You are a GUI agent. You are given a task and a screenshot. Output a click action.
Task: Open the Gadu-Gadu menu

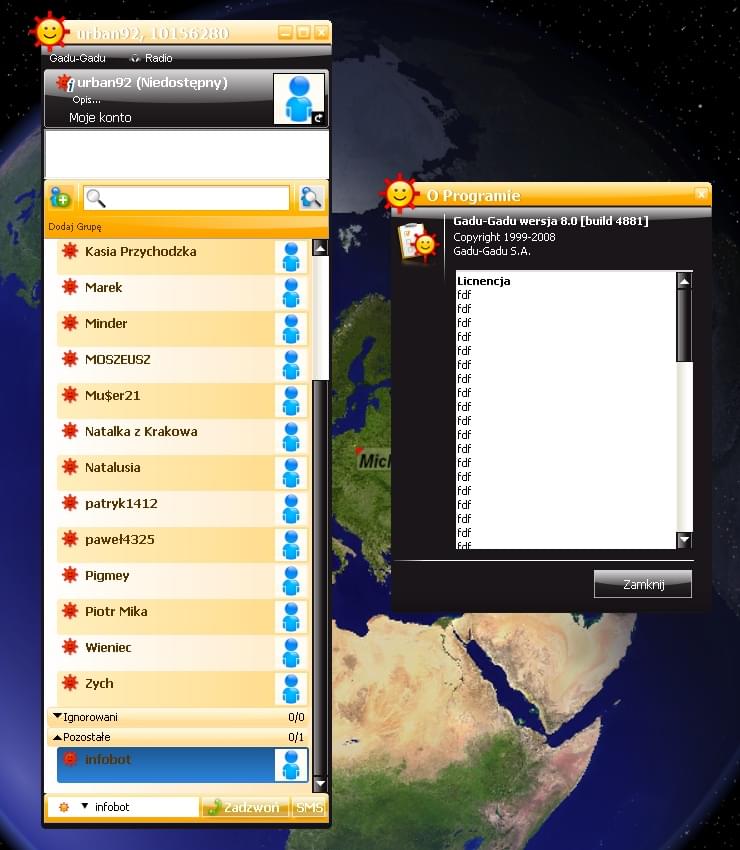click(x=78, y=58)
